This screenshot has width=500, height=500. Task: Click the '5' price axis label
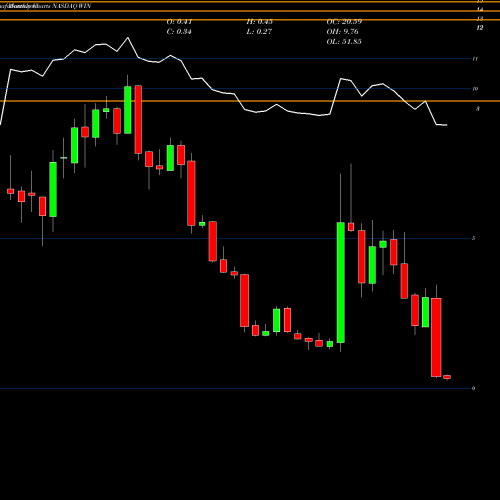pos(474,238)
